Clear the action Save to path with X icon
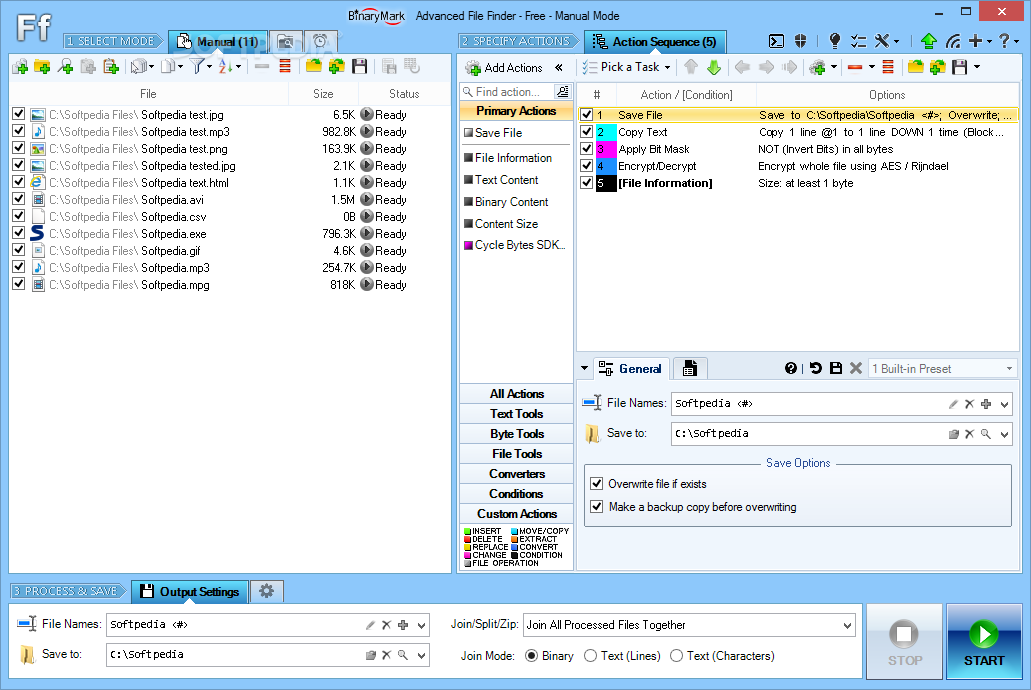Screen dimensions: 1031x690 click(969, 434)
